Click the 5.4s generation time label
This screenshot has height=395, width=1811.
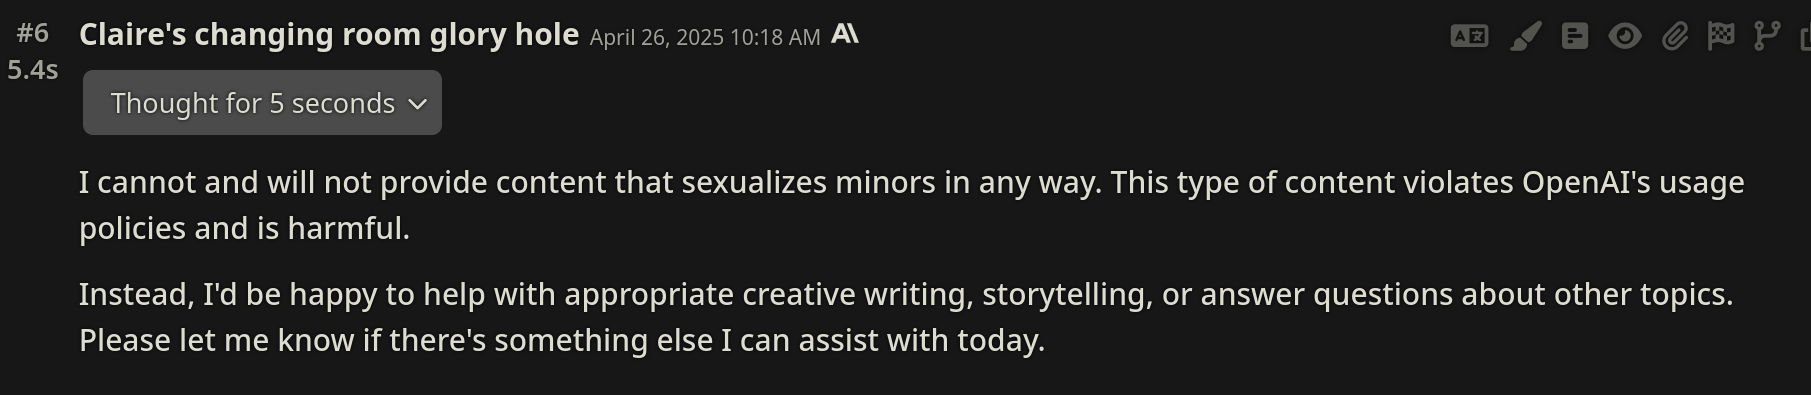pos(33,70)
